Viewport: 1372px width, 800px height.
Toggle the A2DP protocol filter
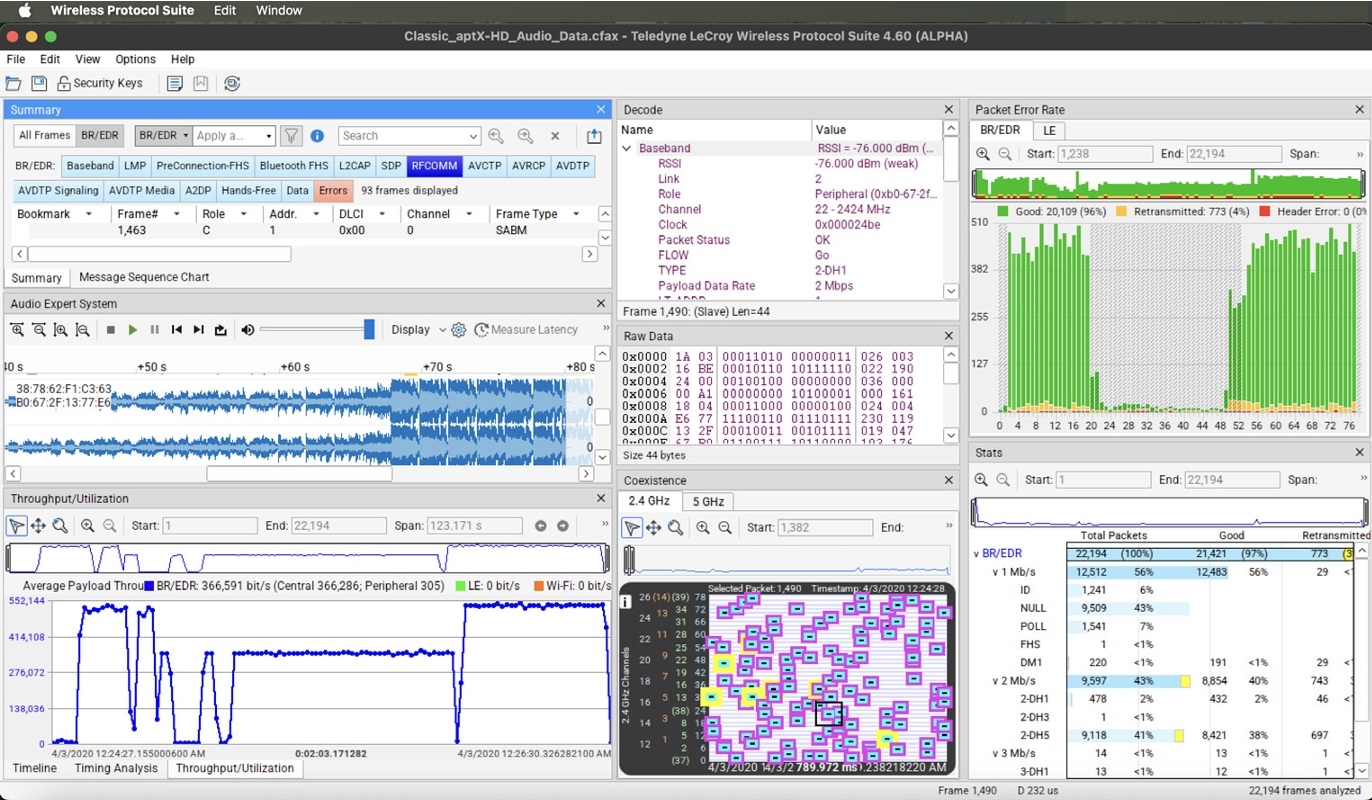197,190
